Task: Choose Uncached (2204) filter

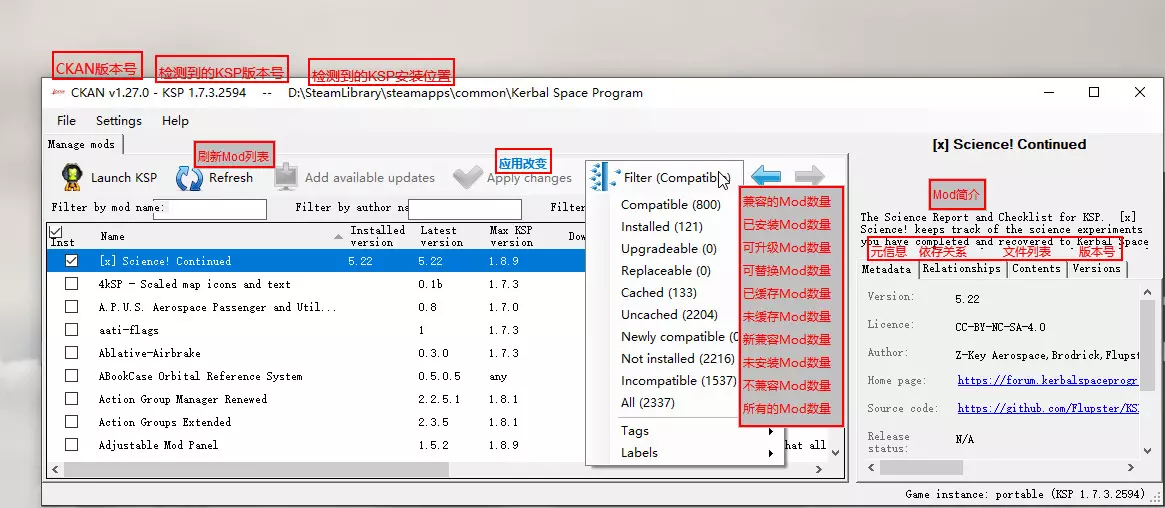Action: click(x=669, y=315)
